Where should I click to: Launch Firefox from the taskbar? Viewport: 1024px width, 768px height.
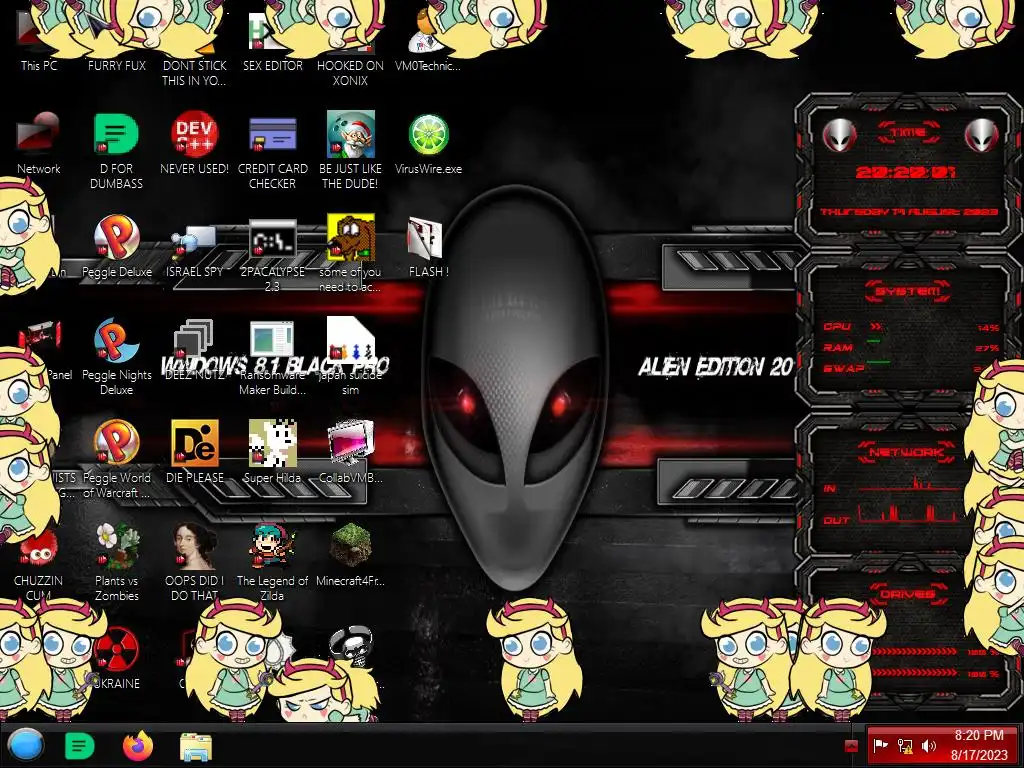tap(138, 745)
